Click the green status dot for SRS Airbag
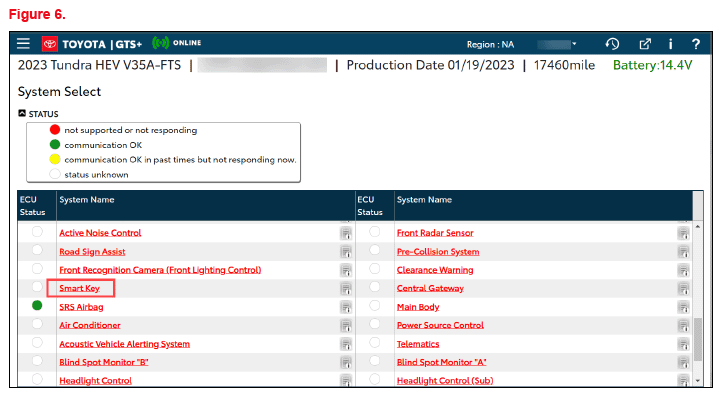The image size is (722, 397). click(x=37, y=305)
